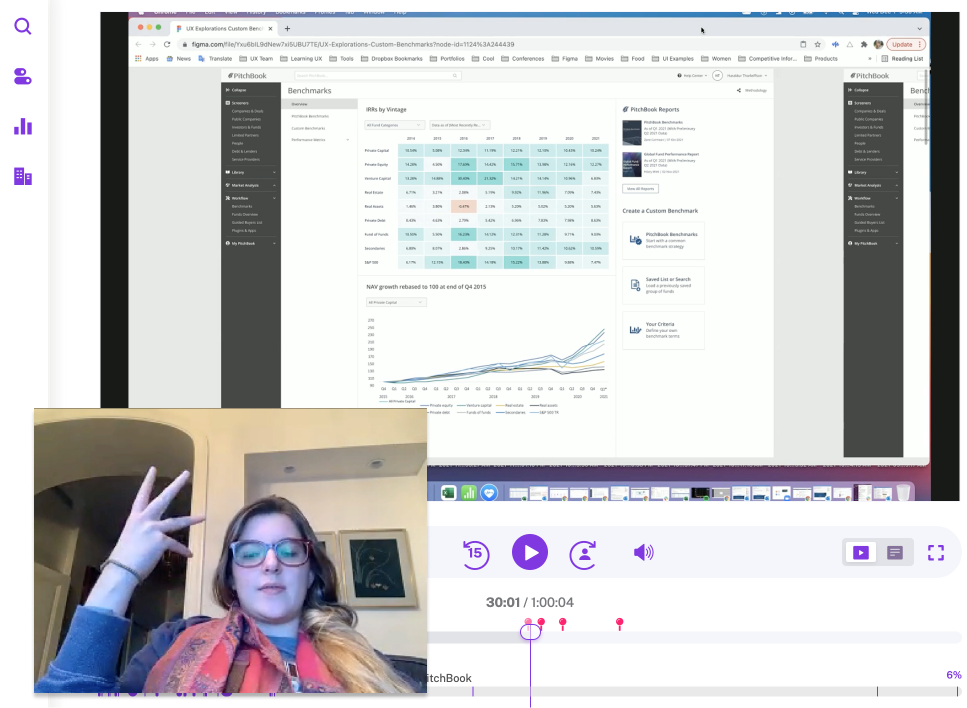Click the 6% label on the lower track
This screenshot has width=967, height=708.
tap(953, 675)
